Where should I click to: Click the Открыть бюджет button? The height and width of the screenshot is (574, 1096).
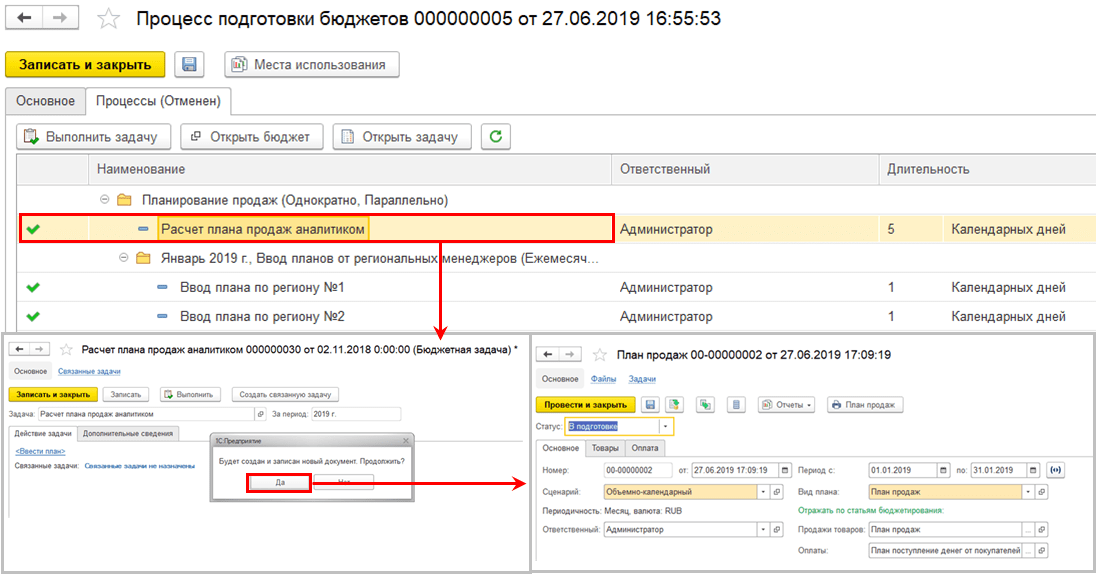[x=252, y=136]
